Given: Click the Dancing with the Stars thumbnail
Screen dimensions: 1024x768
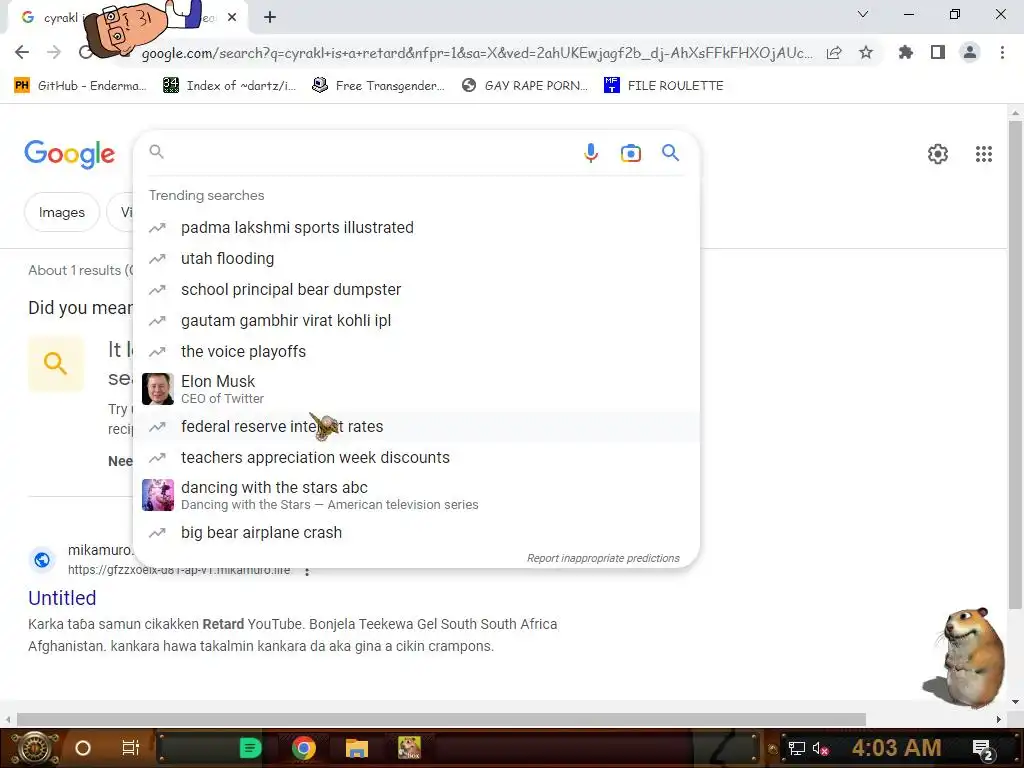Looking at the screenshot, I should click(158, 495).
